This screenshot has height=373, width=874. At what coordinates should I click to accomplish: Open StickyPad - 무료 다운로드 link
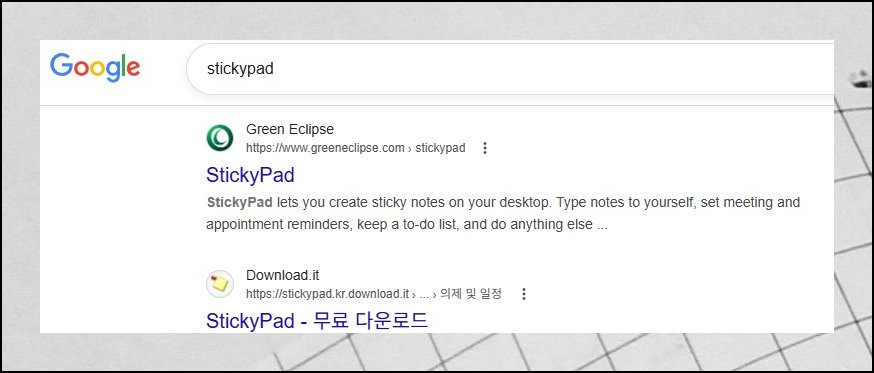(x=317, y=321)
